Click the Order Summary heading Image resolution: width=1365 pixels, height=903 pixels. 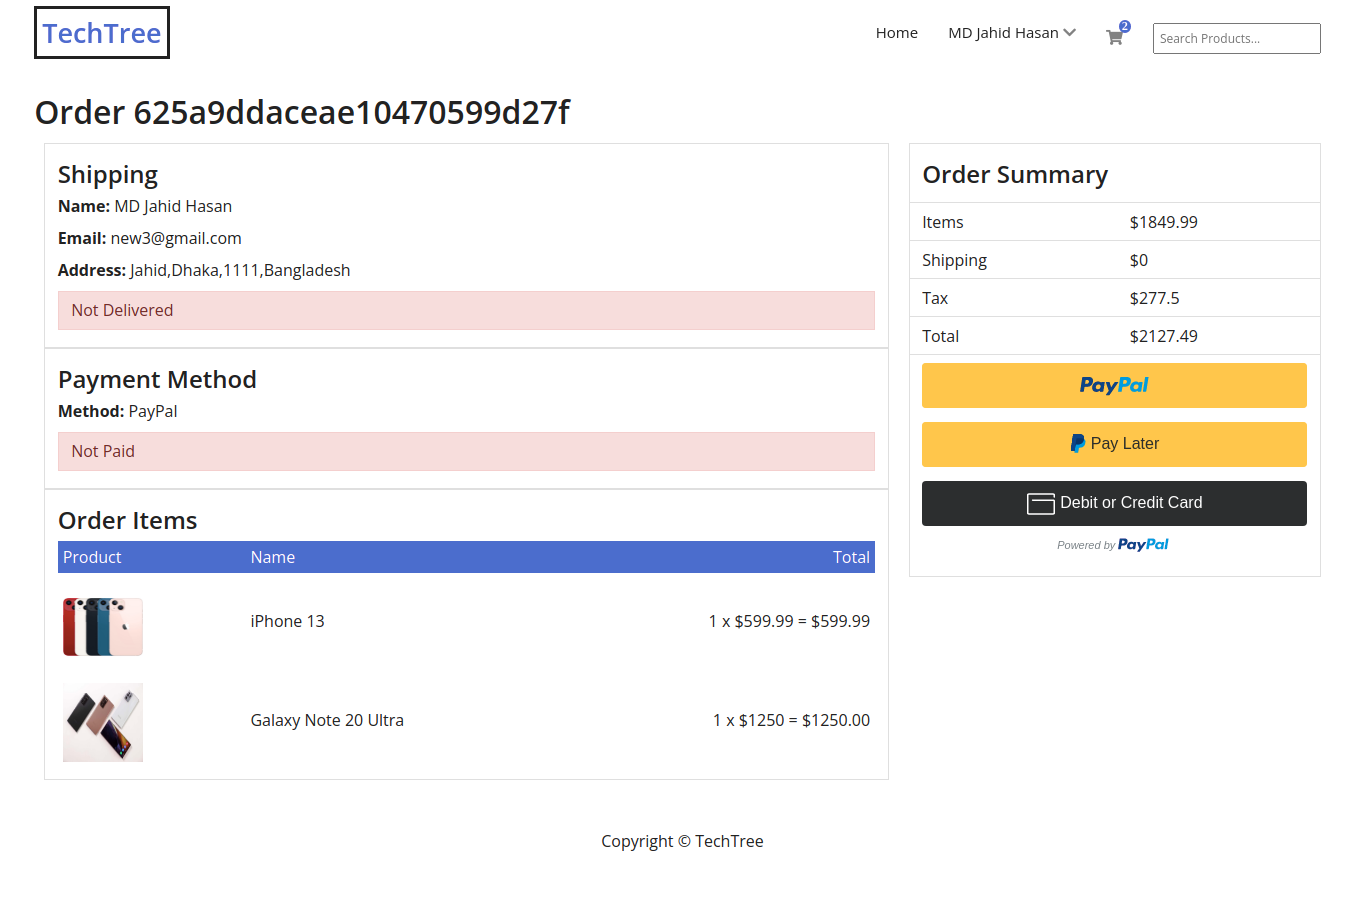pyautogui.click(x=1015, y=175)
